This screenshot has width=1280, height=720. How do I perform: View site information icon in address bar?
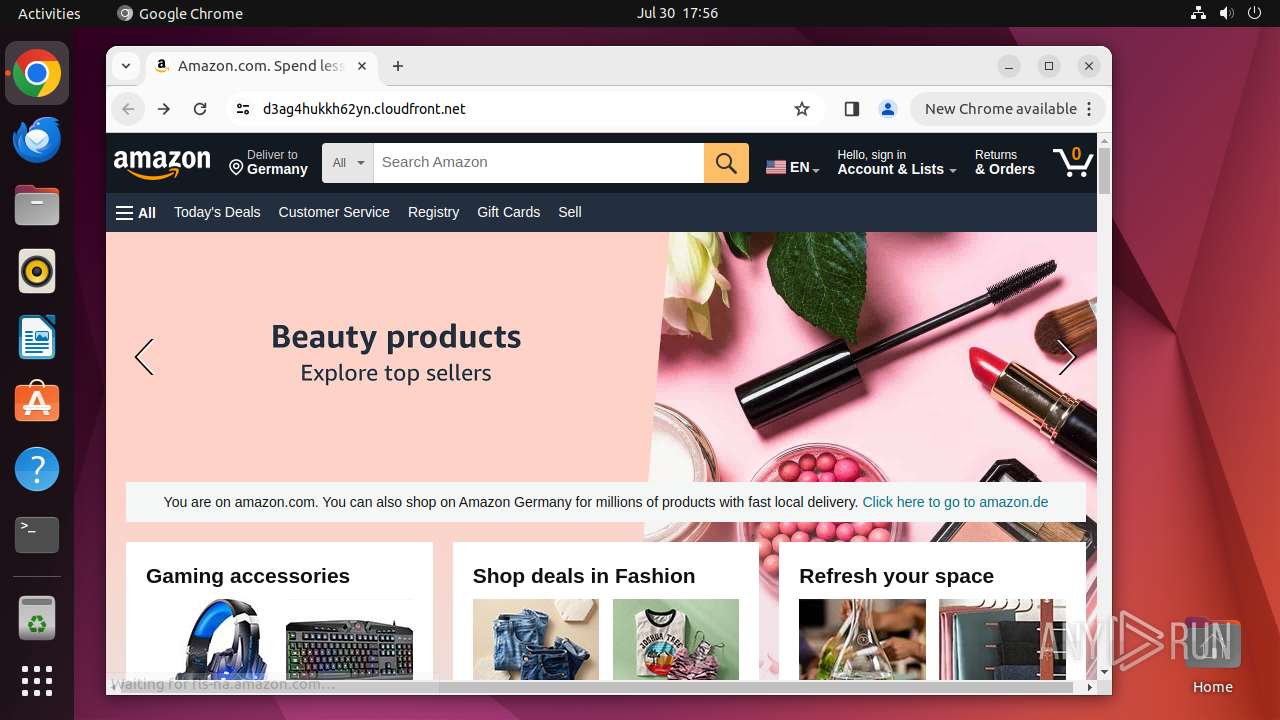pos(242,109)
